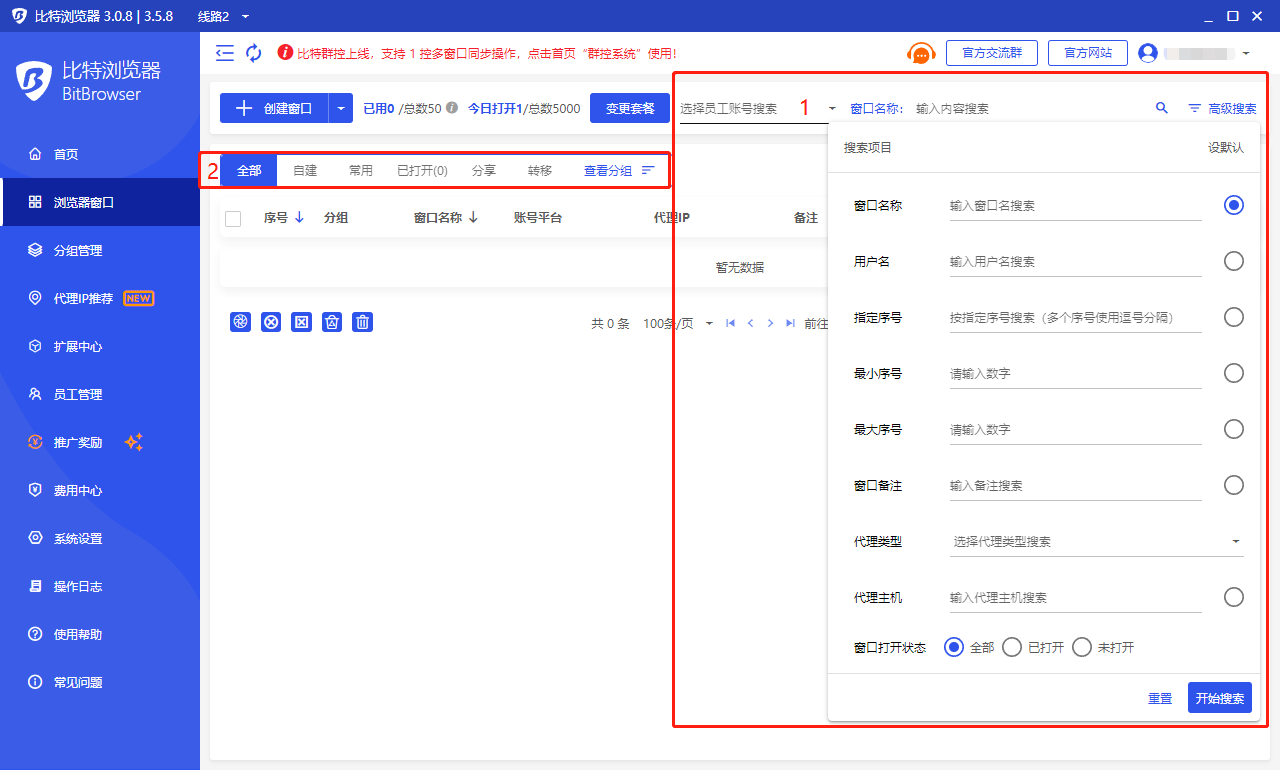Click the 开始搜索 button
1280x770 pixels.
pyautogui.click(x=1220, y=698)
